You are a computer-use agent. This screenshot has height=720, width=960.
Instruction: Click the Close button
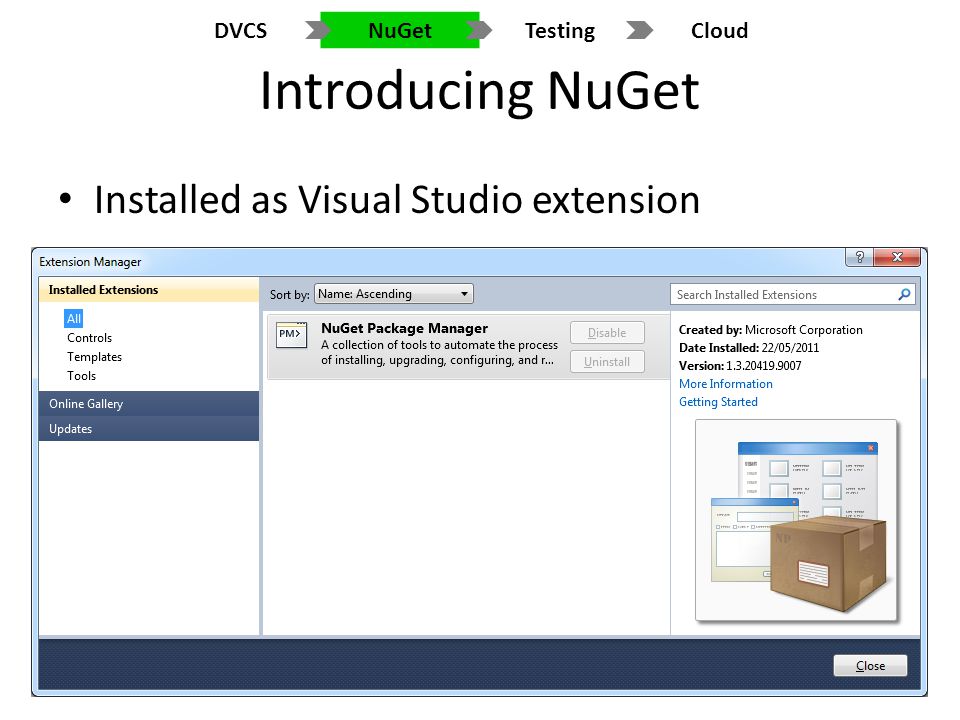click(870, 666)
